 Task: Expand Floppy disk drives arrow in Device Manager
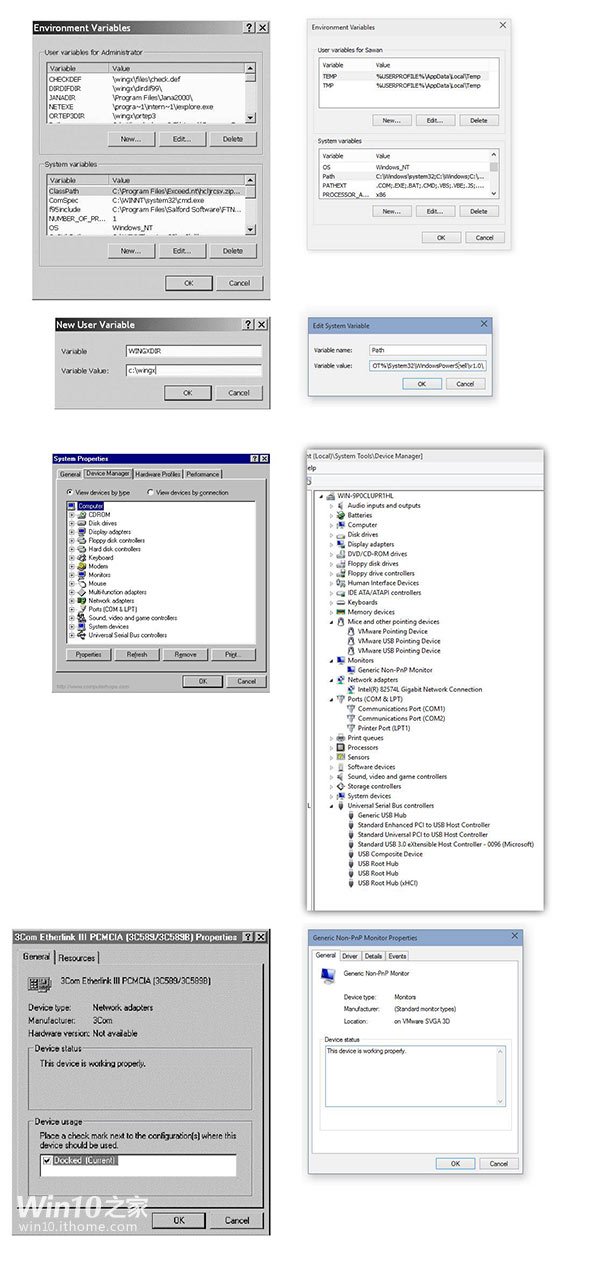click(x=331, y=564)
